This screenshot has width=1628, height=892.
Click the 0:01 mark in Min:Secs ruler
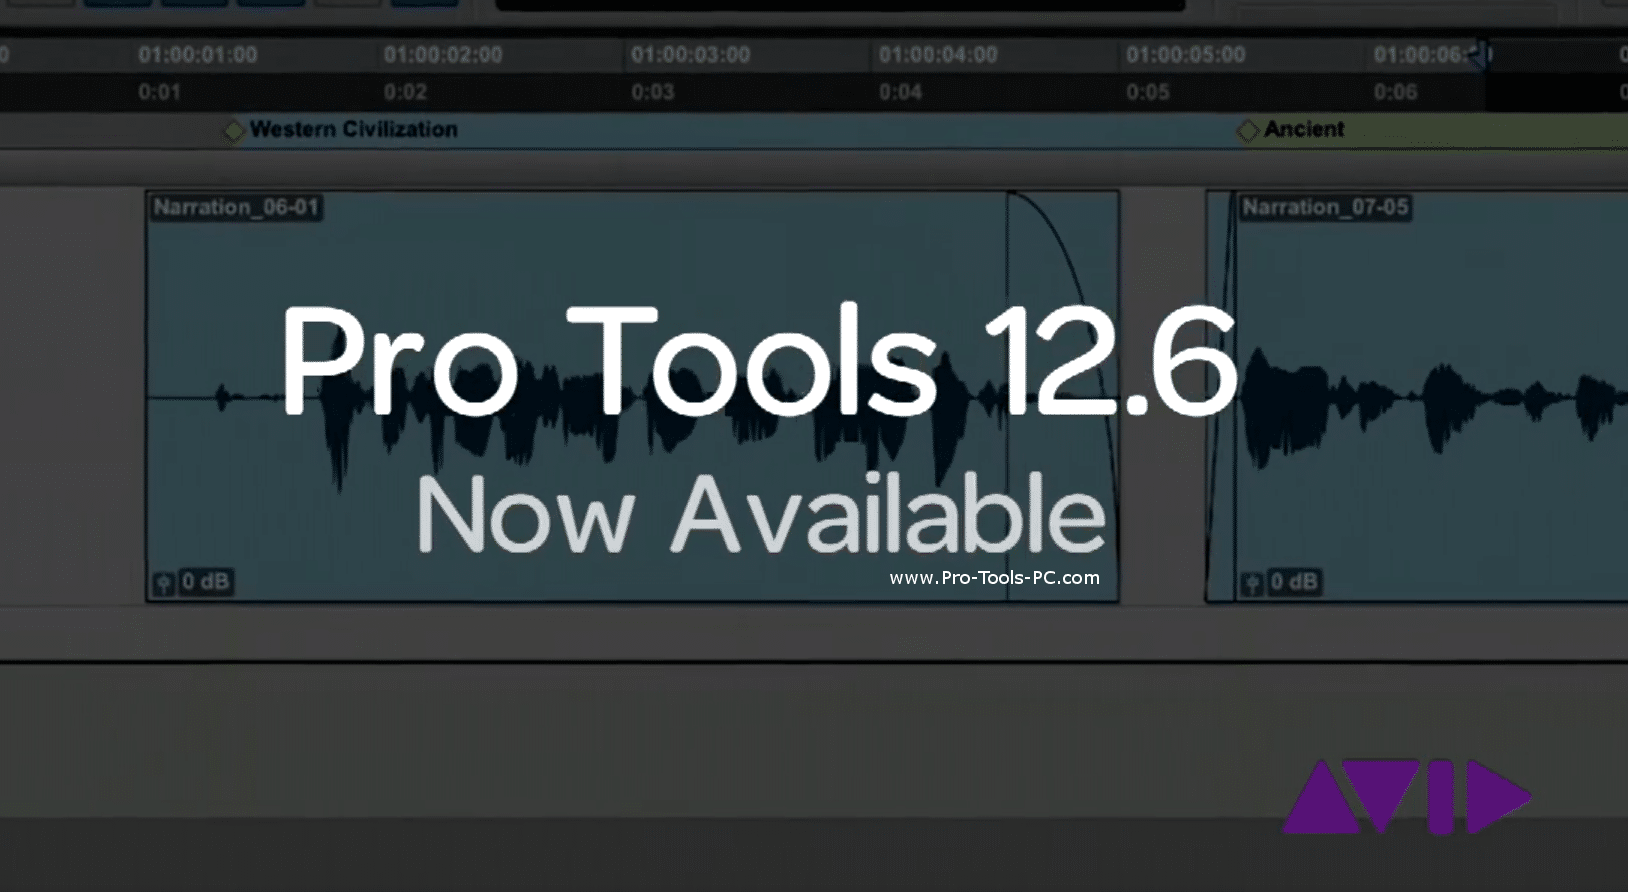click(x=160, y=92)
